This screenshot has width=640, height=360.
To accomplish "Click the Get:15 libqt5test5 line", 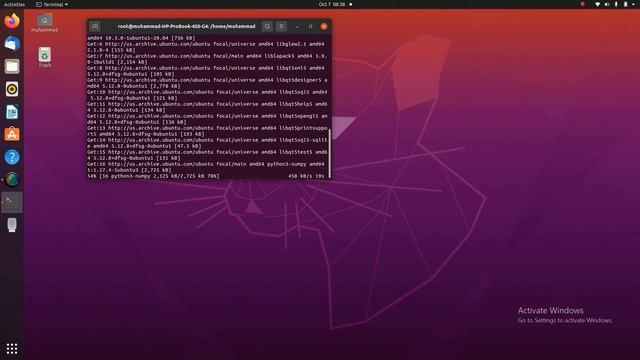I will click(x=207, y=155).
